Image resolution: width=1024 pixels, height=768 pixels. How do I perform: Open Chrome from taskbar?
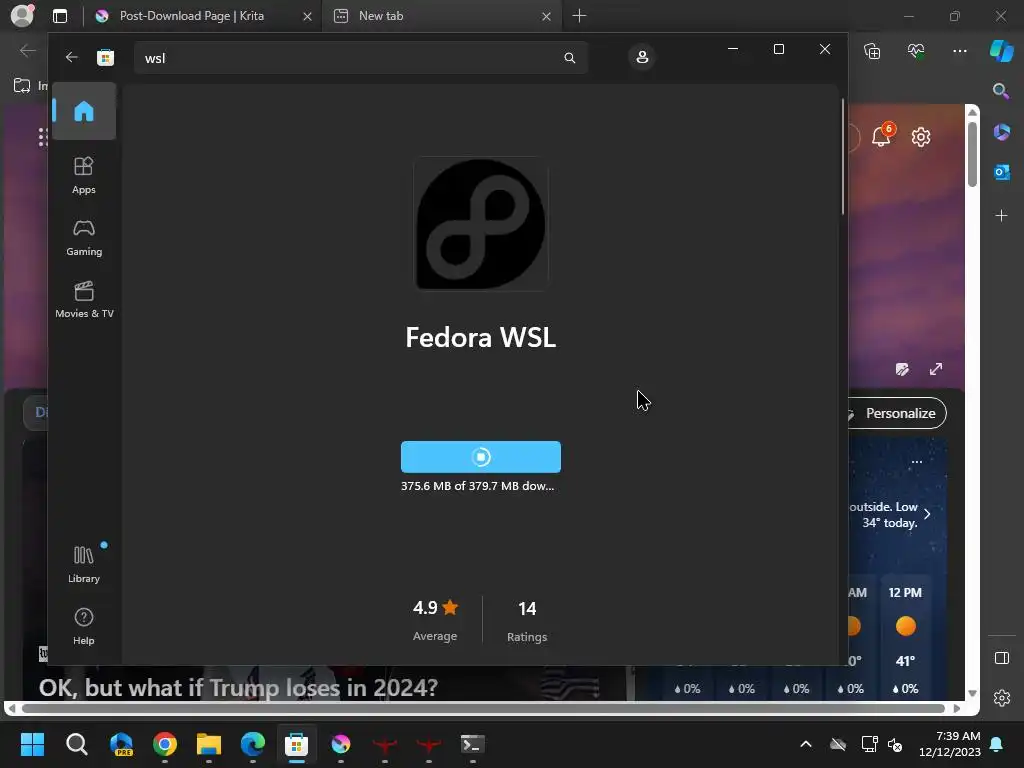(x=165, y=744)
